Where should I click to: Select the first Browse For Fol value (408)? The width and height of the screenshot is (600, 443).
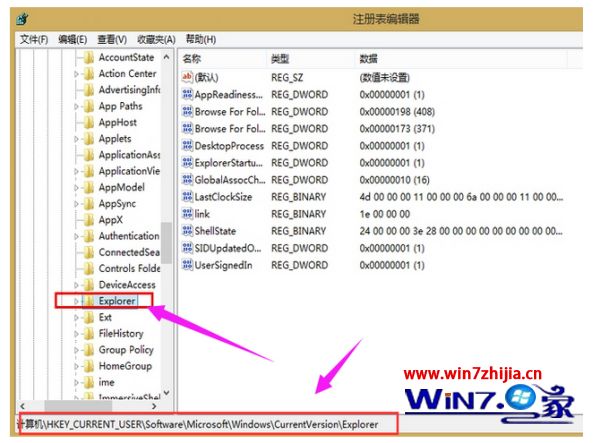click(230, 112)
